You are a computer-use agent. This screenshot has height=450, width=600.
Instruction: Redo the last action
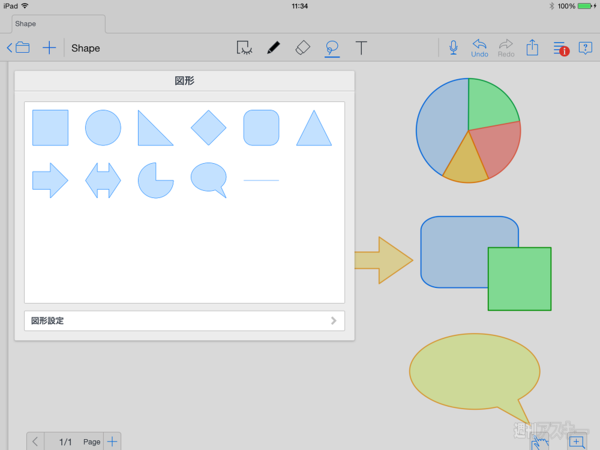click(506, 48)
